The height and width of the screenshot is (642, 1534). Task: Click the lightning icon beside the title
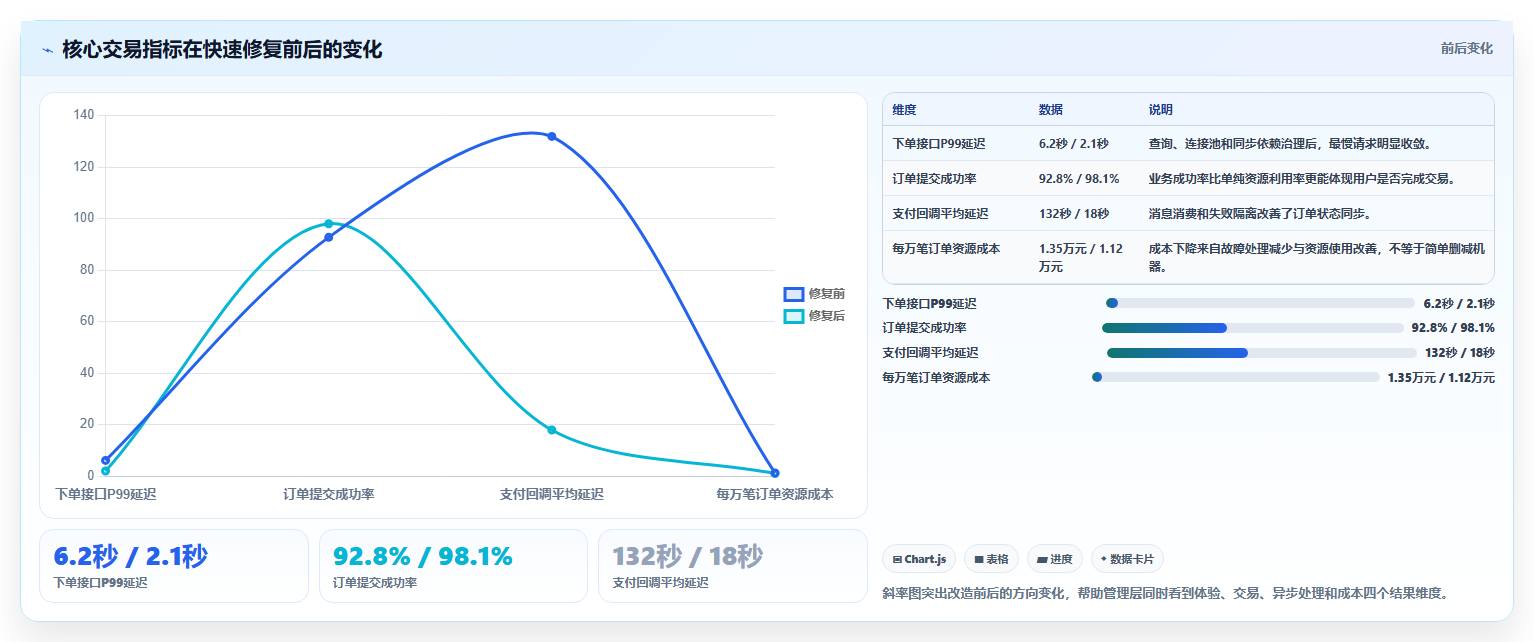[x=47, y=50]
